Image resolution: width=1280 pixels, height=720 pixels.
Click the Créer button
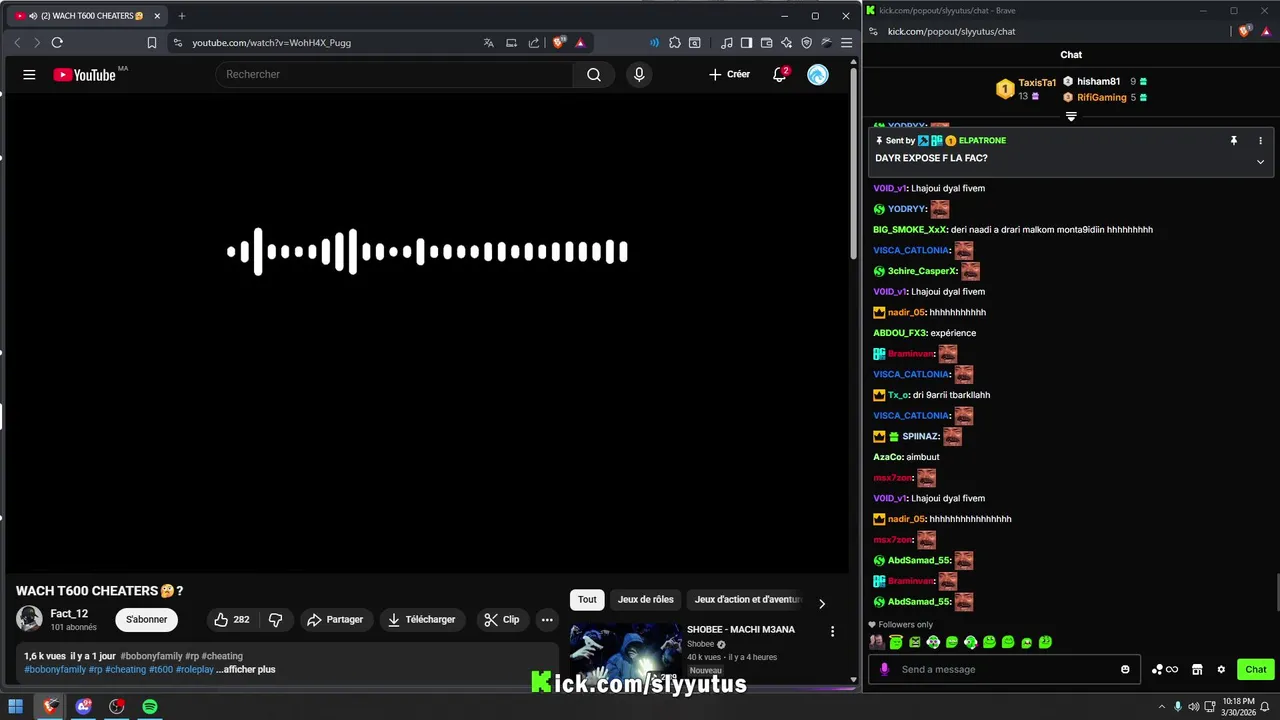coord(729,75)
